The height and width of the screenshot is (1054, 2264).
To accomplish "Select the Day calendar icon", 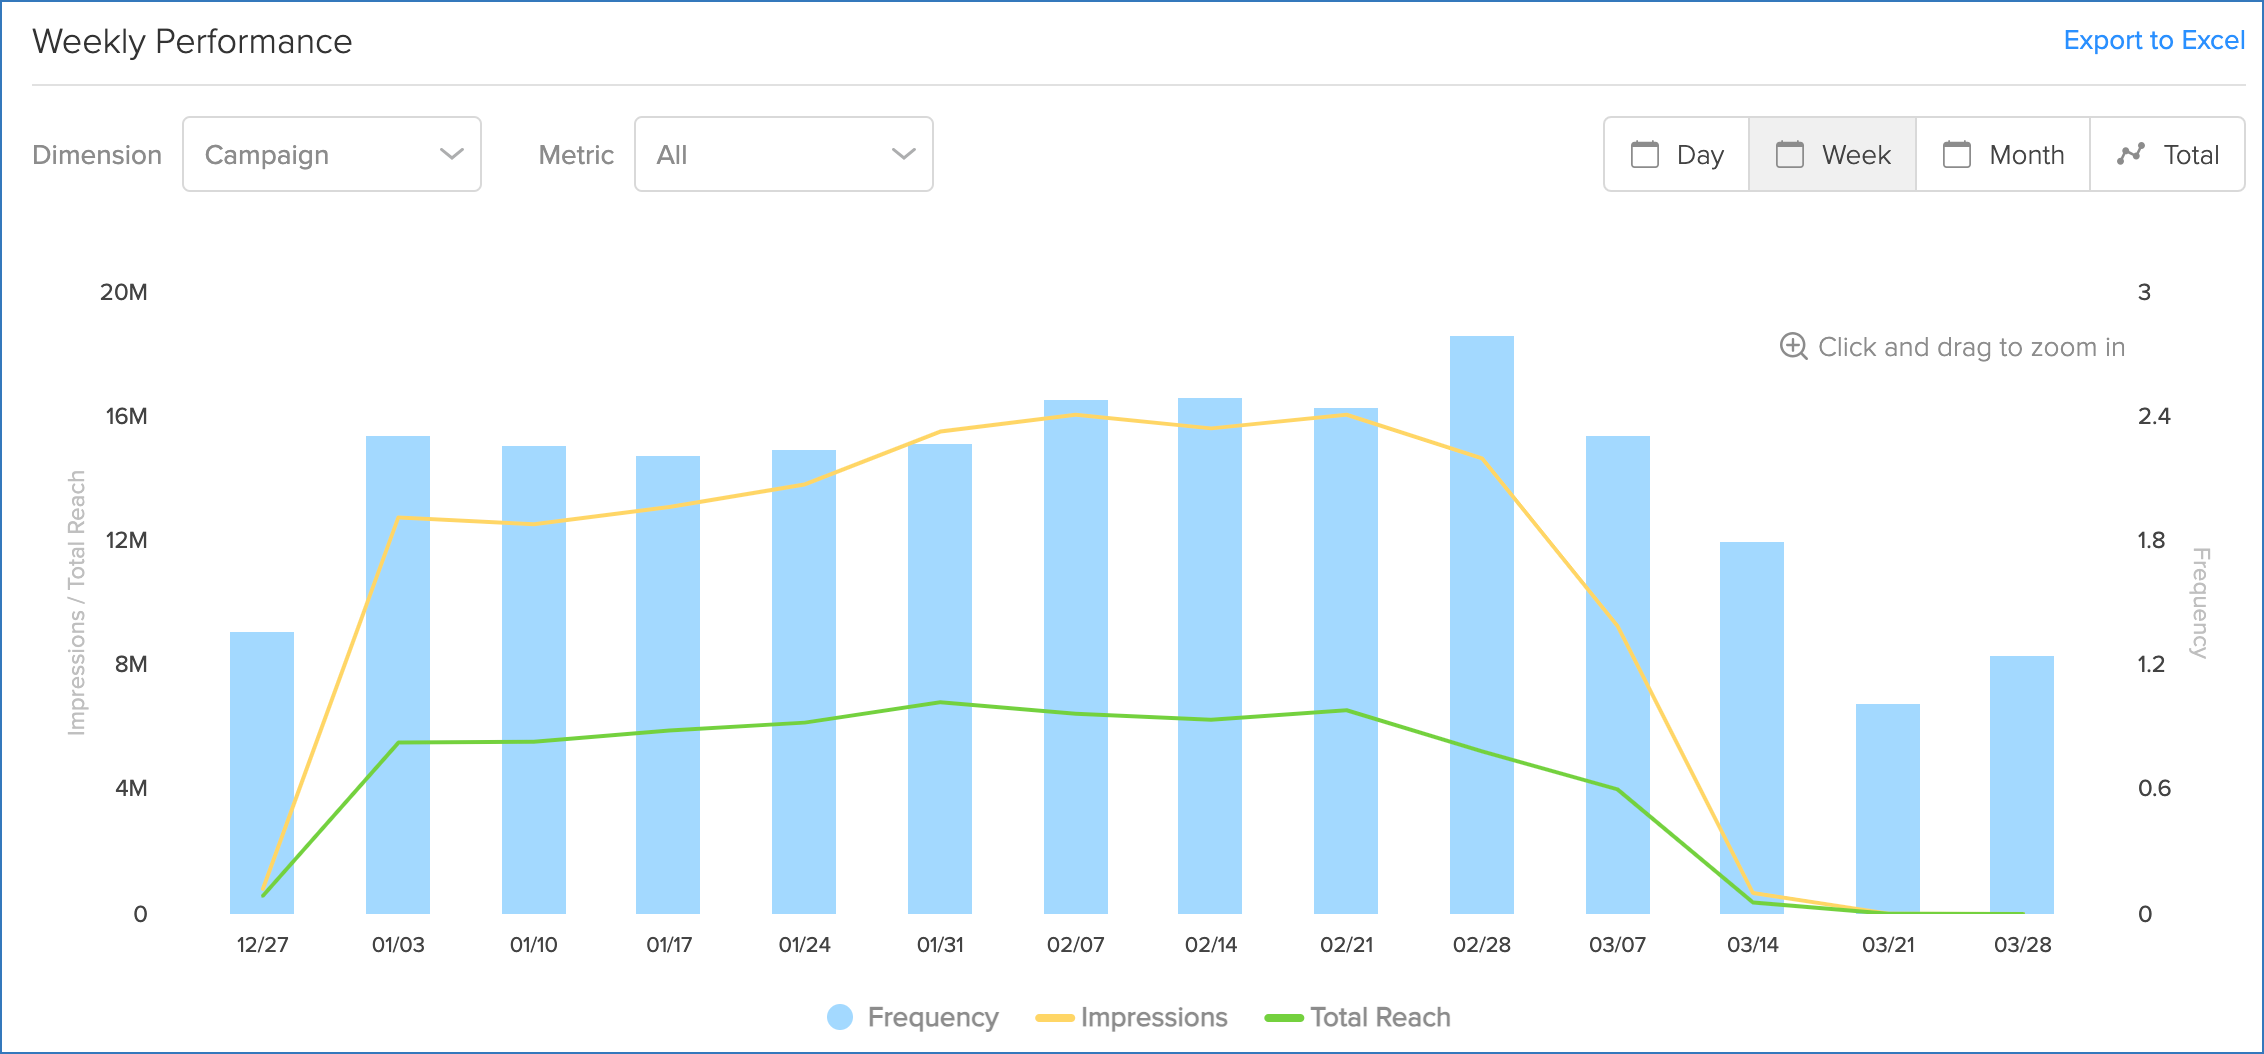I will [x=1644, y=155].
